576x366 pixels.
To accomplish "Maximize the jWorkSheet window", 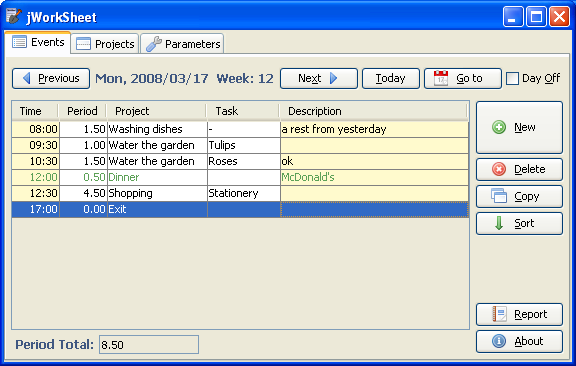I will tap(536, 17).
